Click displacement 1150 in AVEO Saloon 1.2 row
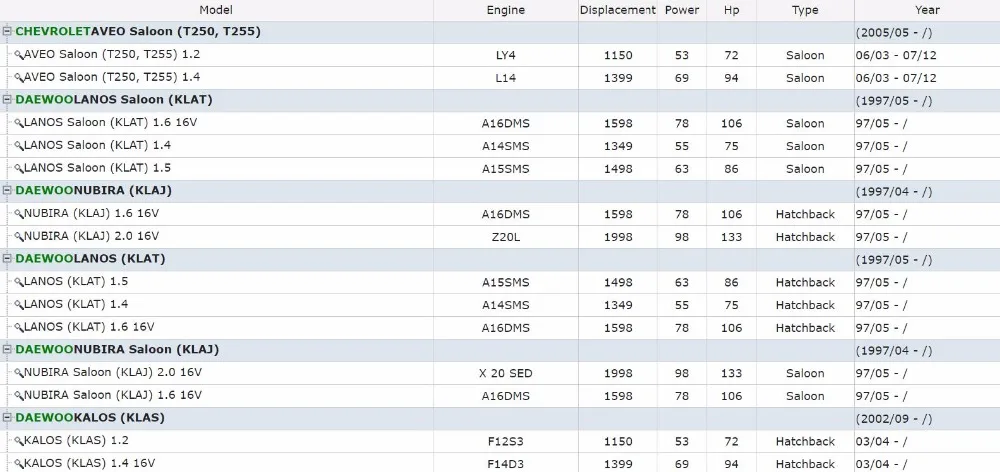The height and width of the screenshot is (472, 1000). [x=618, y=55]
